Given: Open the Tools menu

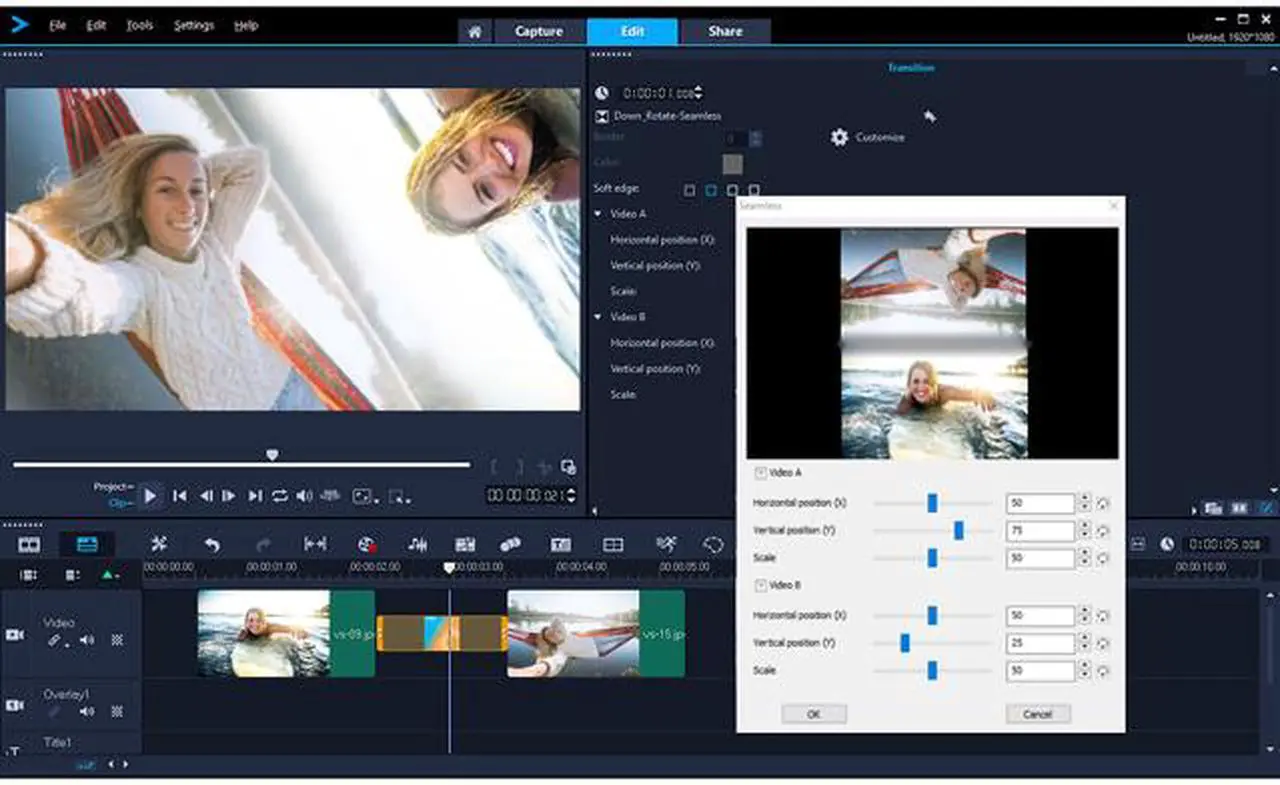Looking at the screenshot, I should click(139, 26).
